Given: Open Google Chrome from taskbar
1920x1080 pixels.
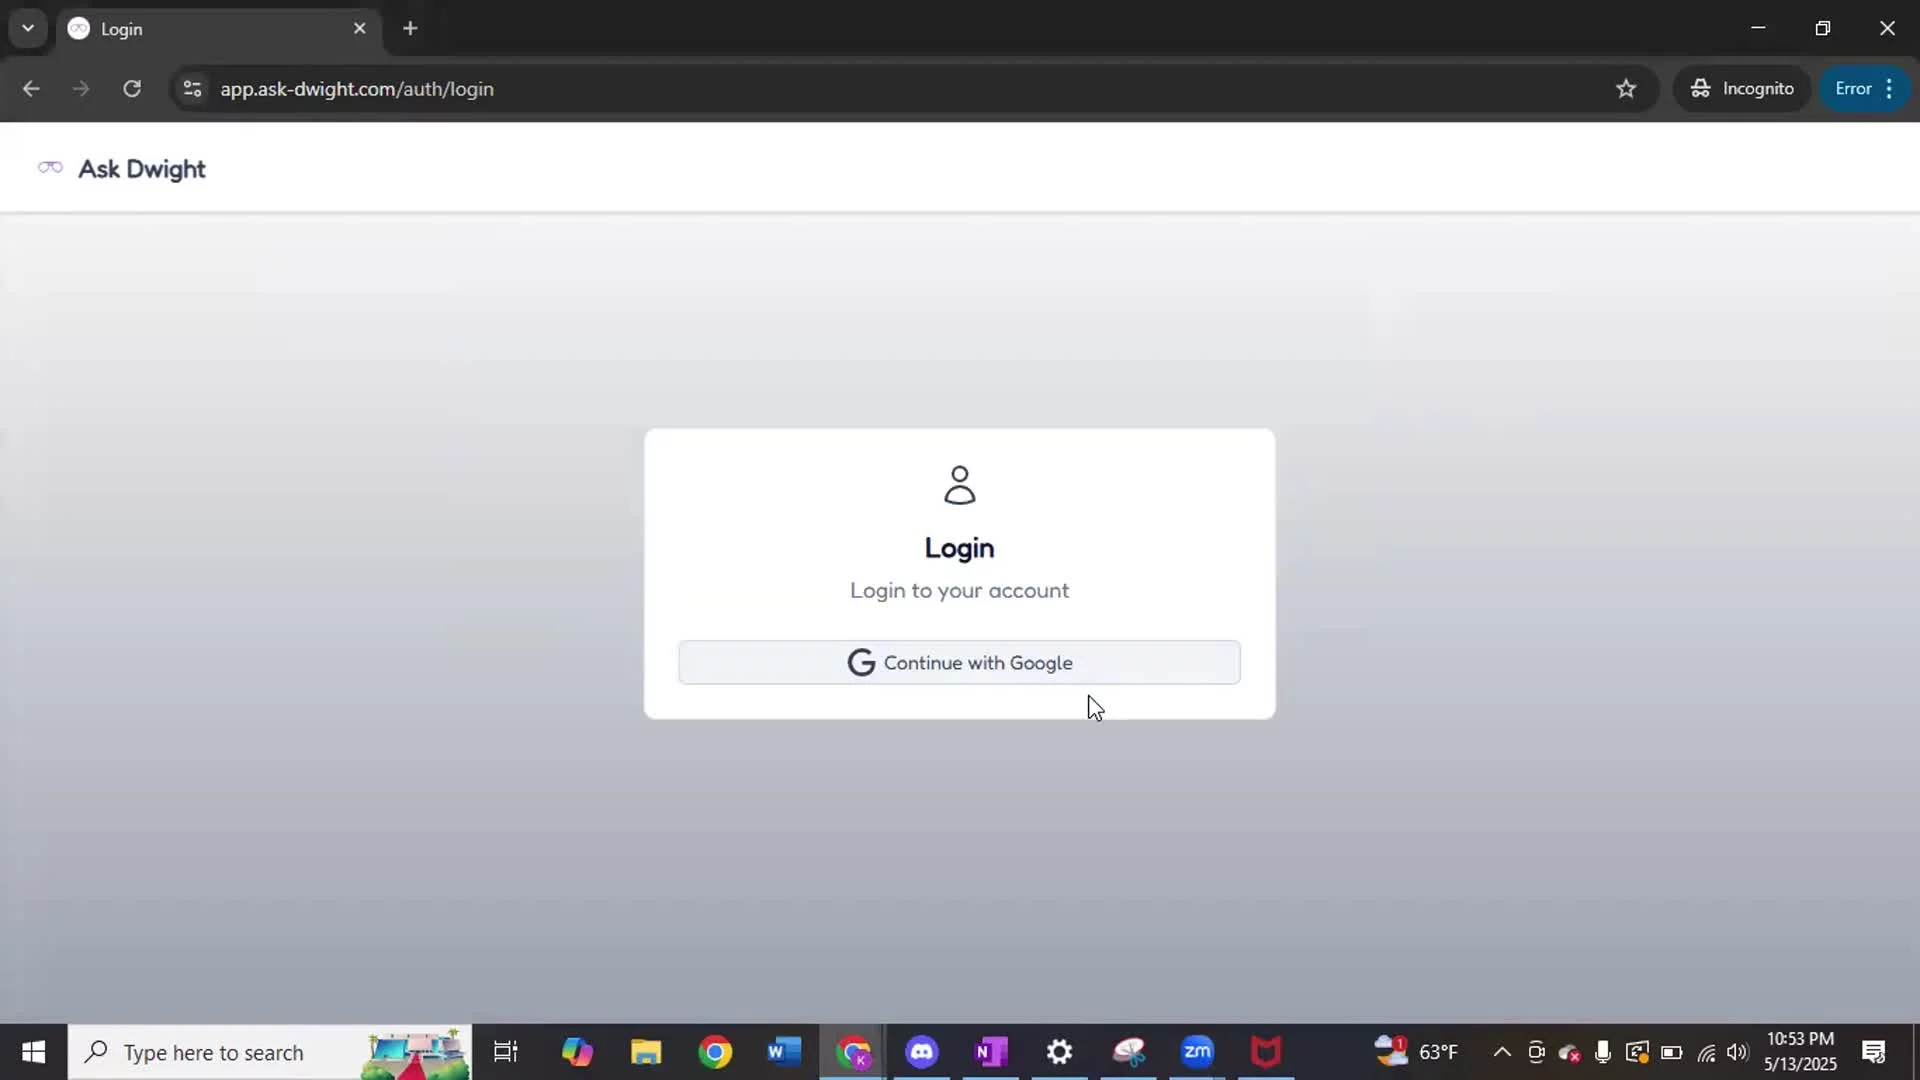Looking at the screenshot, I should (715, 1052).
